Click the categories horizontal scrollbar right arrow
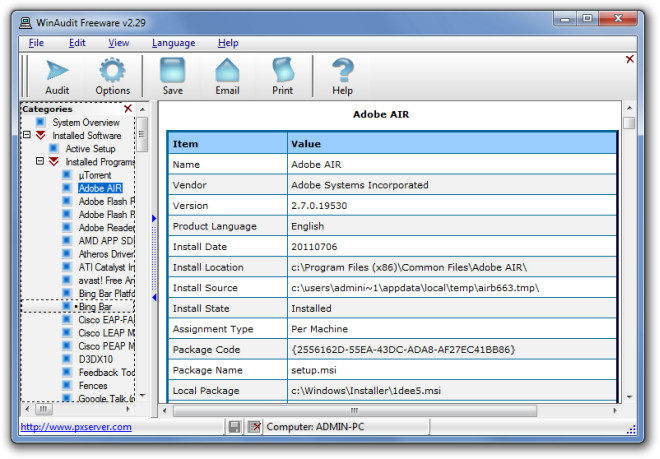 coord(128,409)
